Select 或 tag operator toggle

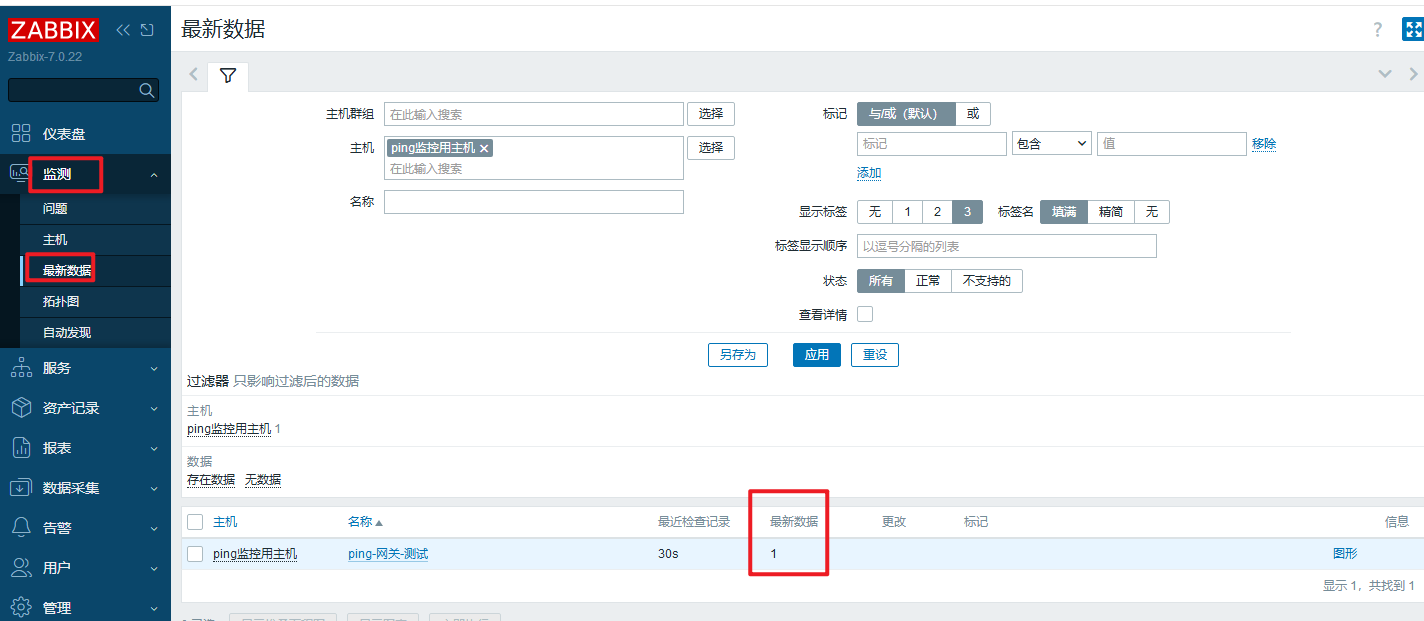click(972, 114)
